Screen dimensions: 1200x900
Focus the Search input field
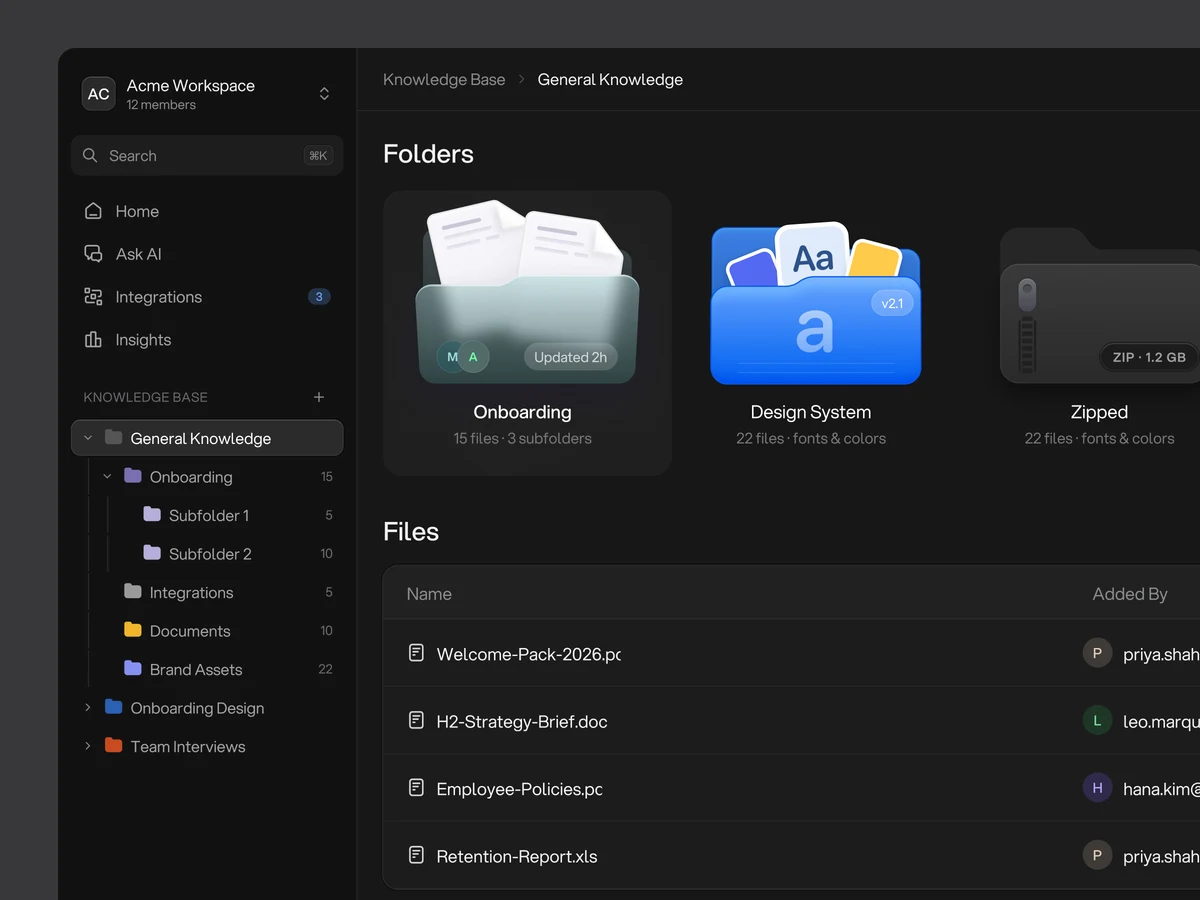(x=207, y=156)
